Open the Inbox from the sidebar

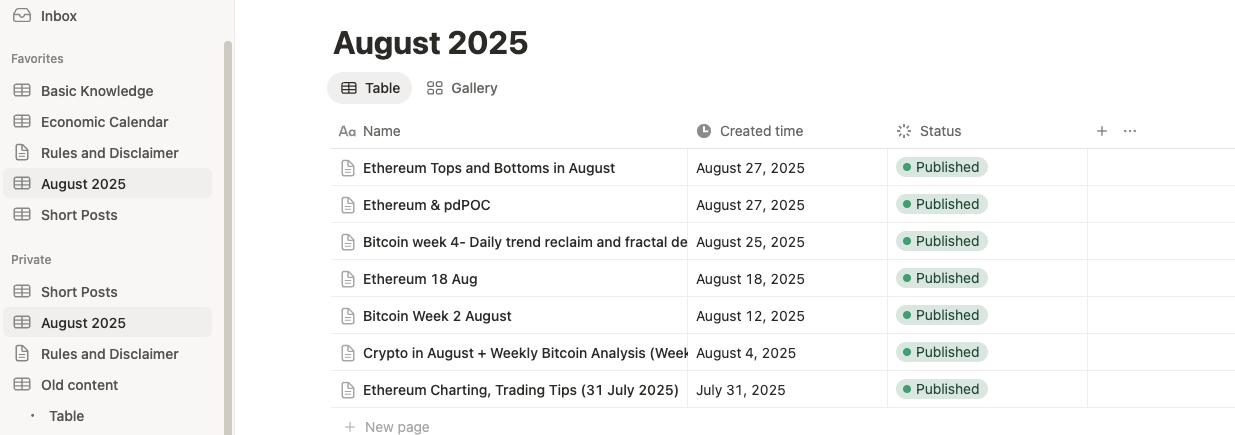click(x=59, y=16)
